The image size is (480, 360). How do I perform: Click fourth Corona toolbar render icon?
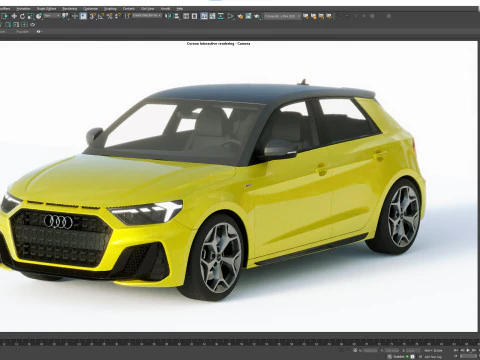329,16
